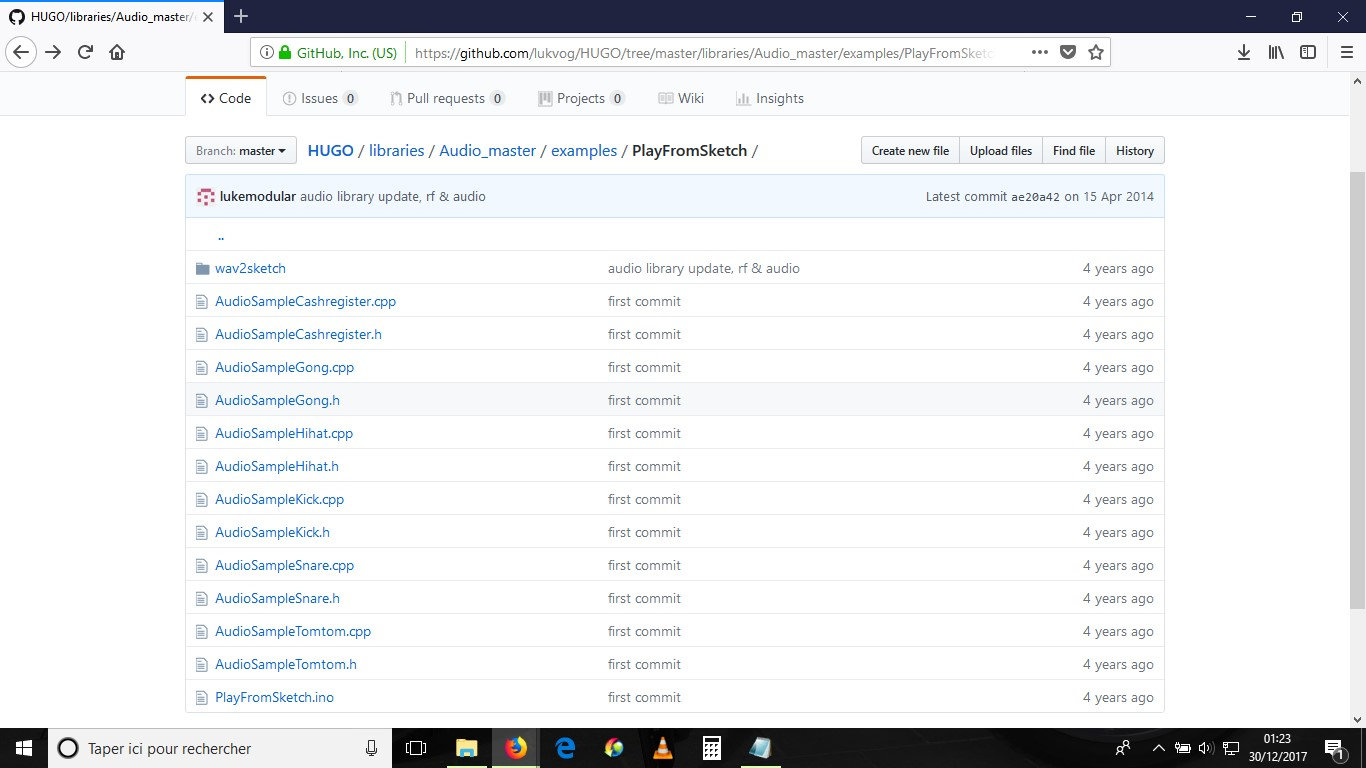Show site information for the URL
The height and width of the screenshot is (768, 1366).
tap(267, 52)
